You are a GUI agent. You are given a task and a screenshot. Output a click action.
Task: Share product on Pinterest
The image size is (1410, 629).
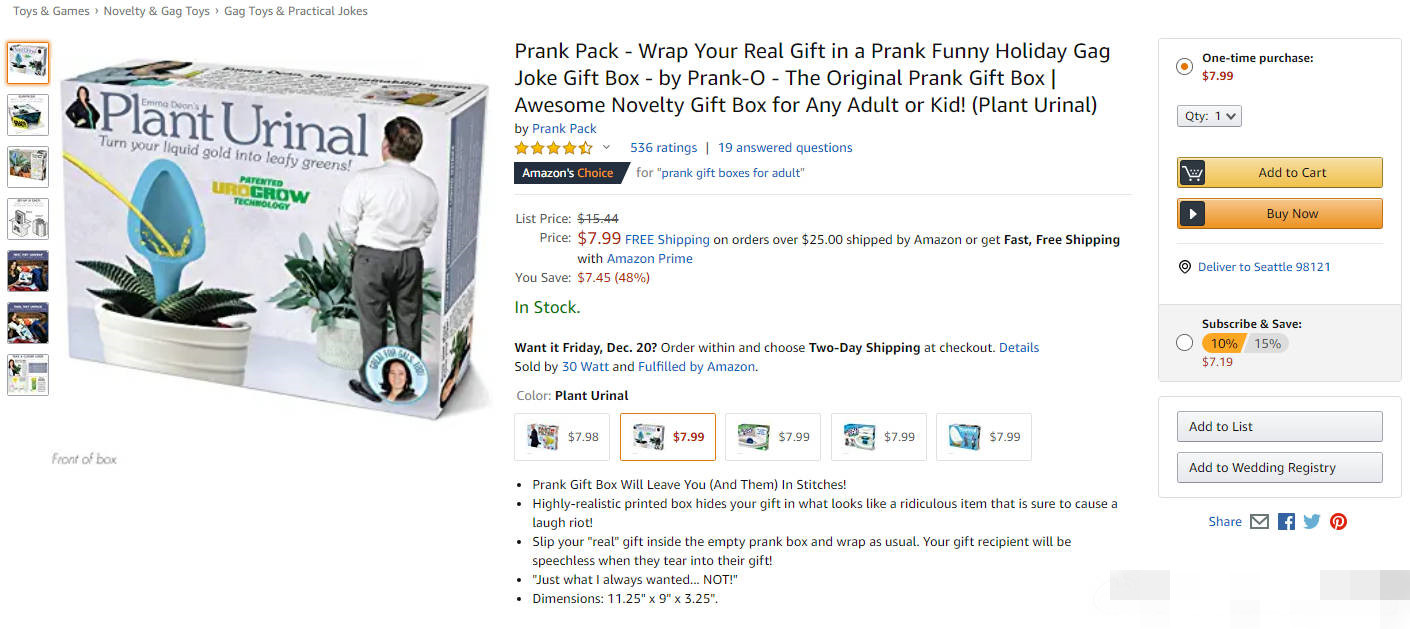click(x=1338, y=521)
